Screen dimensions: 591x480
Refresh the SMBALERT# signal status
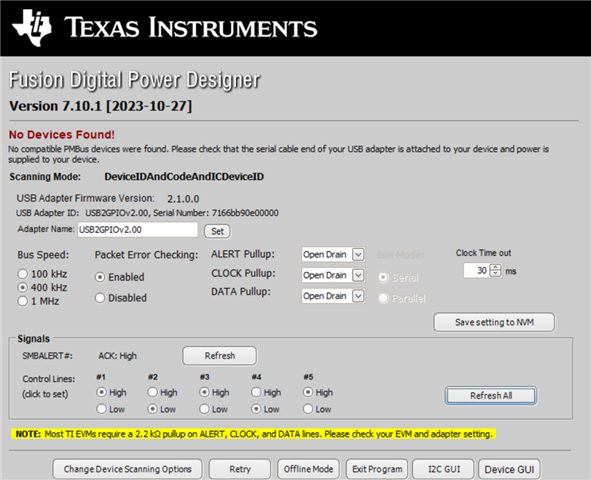[x=220, y=356]
